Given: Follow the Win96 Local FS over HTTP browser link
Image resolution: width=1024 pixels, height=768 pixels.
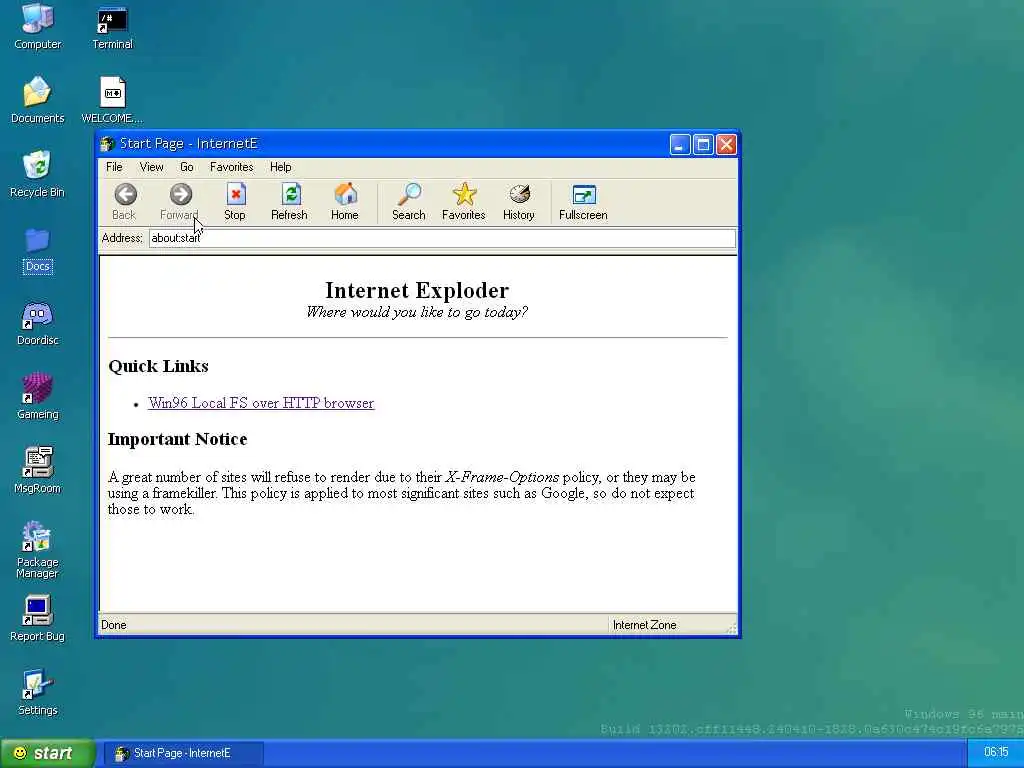Looking at the screenshot, I should click(261, 403).
